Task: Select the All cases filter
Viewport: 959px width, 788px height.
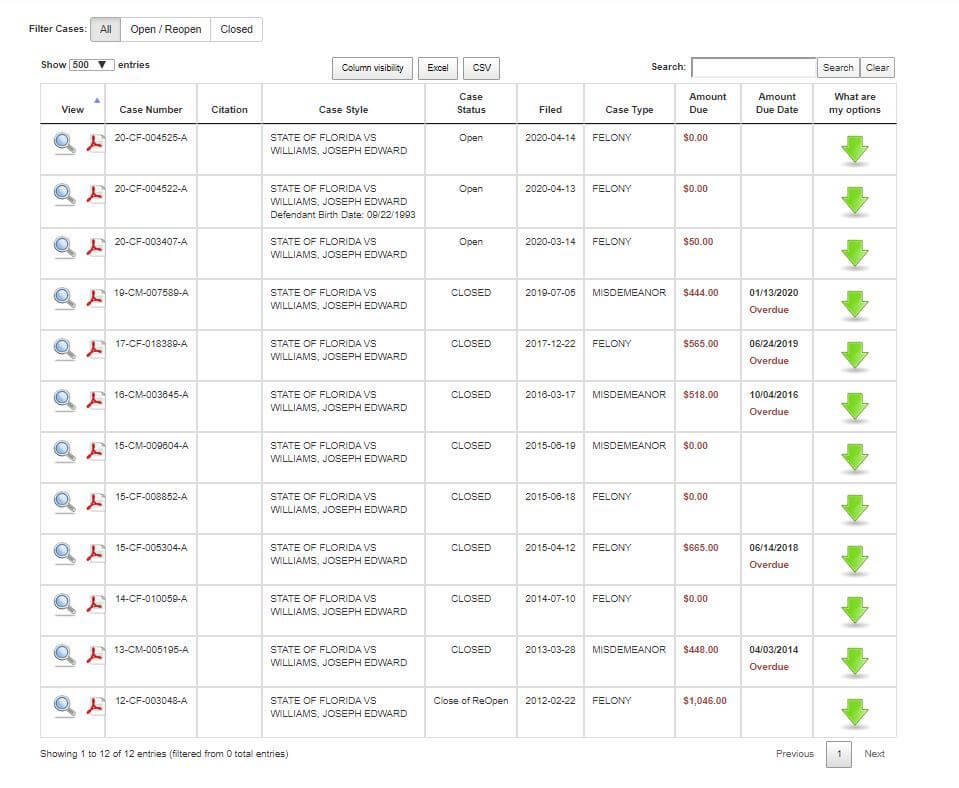Action: [105, 29]
